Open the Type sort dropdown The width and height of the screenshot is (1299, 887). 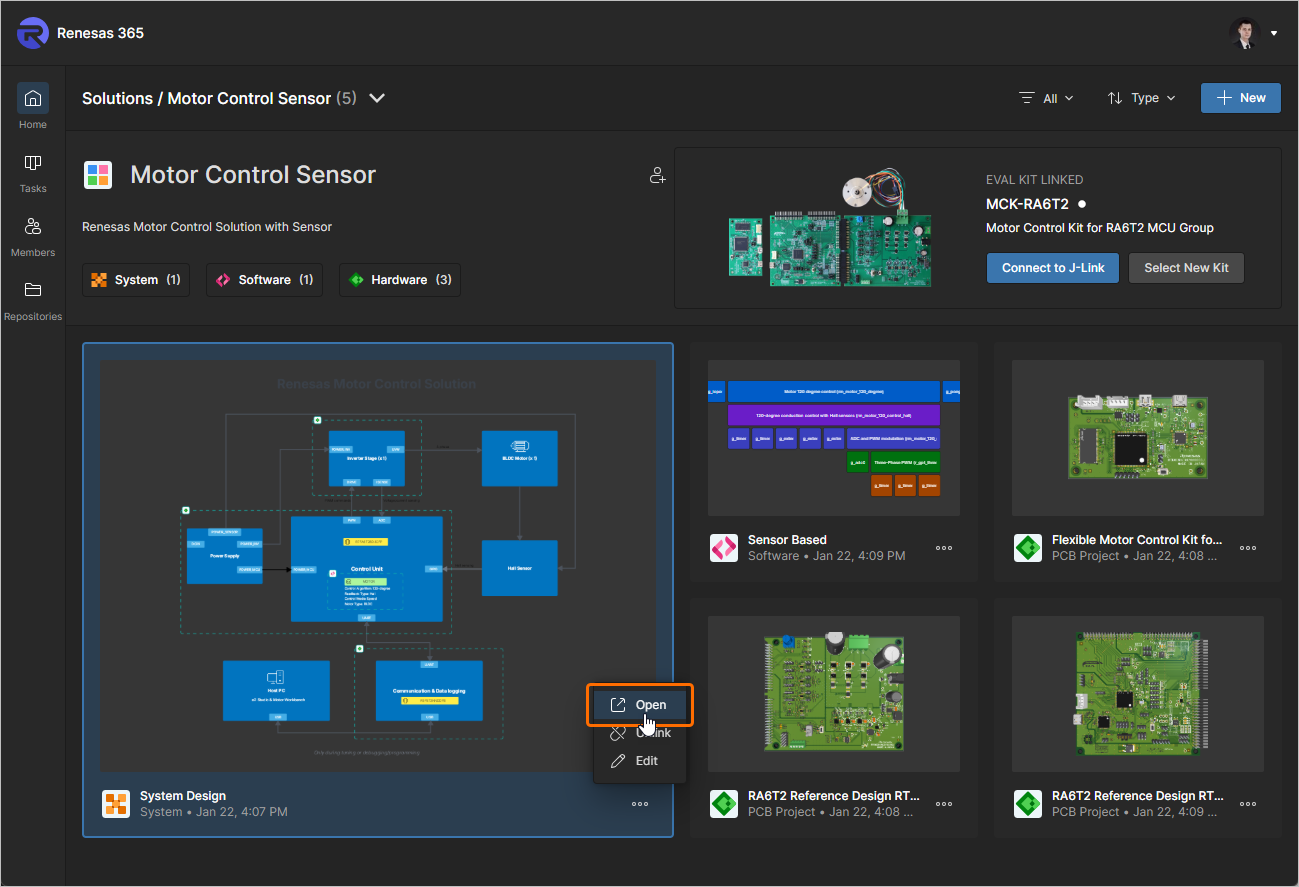coord(1141,98)
